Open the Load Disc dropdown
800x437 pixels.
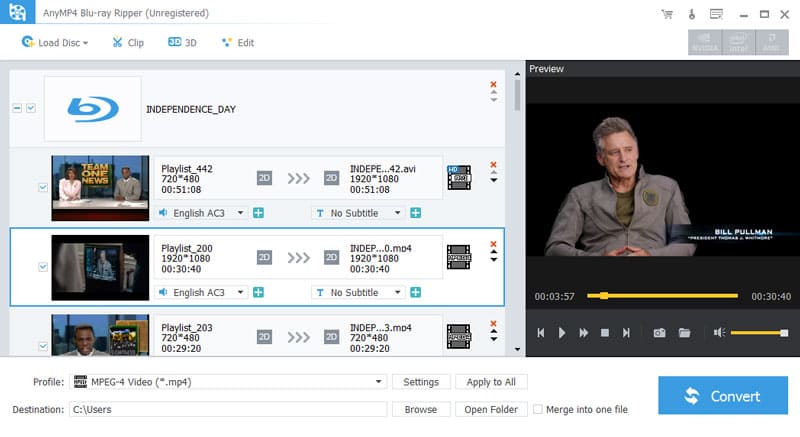55,42
